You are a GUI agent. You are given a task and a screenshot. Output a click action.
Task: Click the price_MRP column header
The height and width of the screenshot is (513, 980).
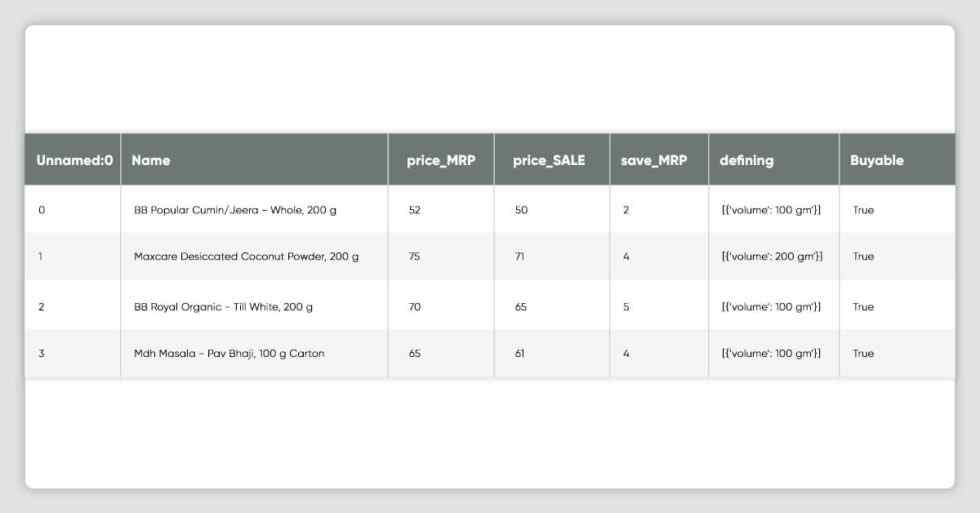click(x=441, y=161)
